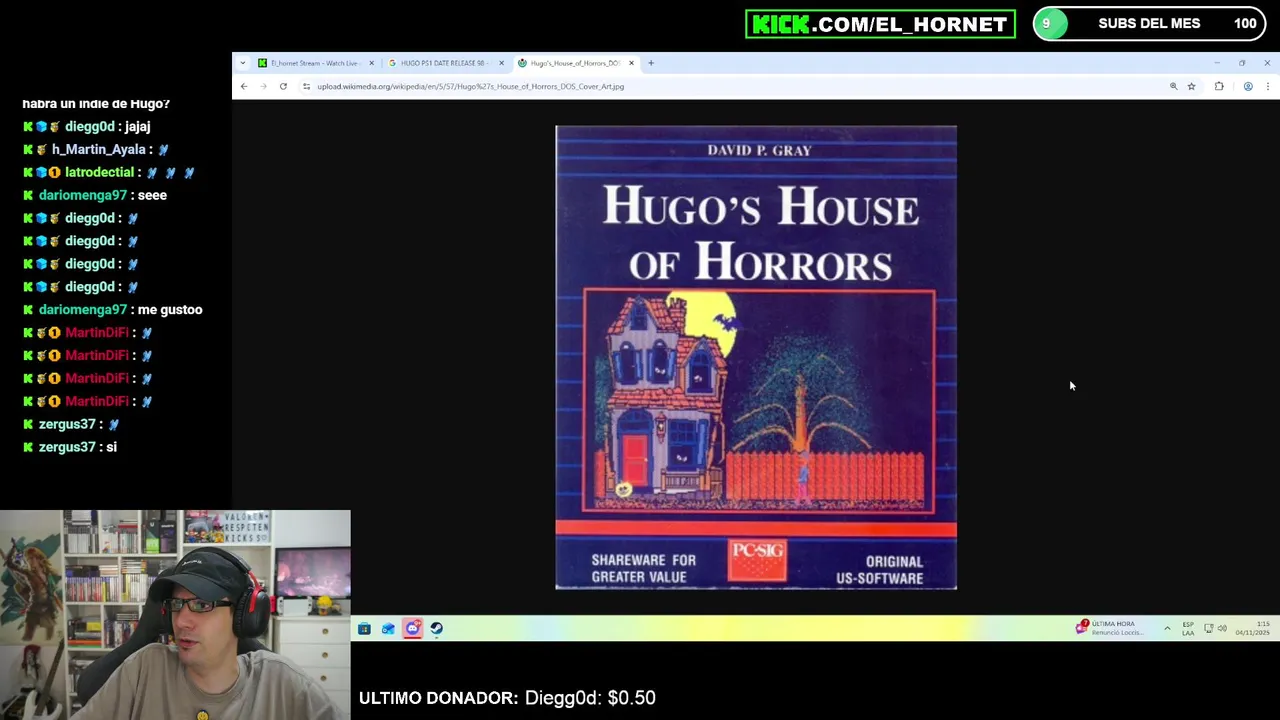
Task: Switch to HUGO PS1 DATE RELEASE tab
Action: point(446,63)
